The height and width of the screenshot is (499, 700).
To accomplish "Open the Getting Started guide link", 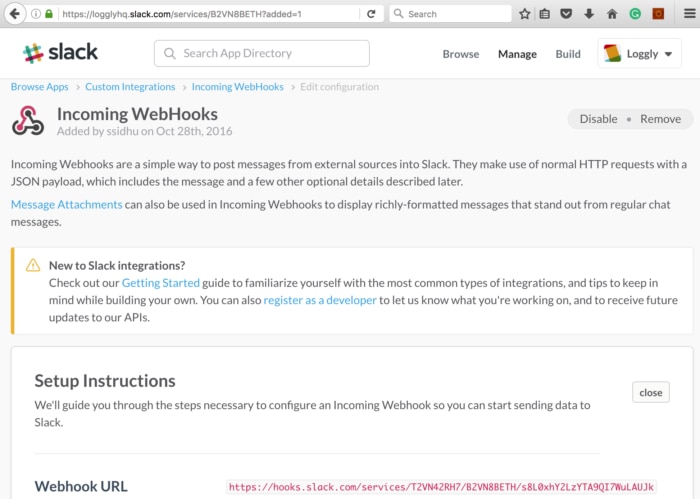I will [x=160, y=283].
